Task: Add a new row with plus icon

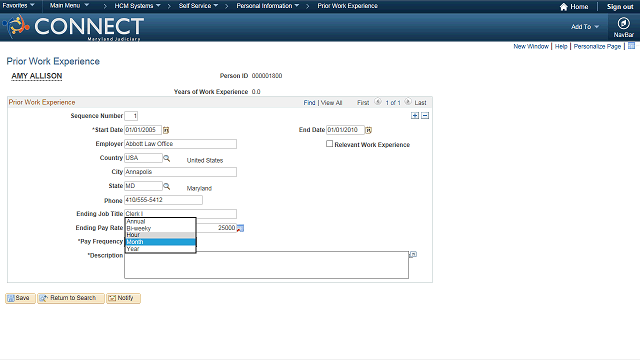Action: (x=415, y=116)
